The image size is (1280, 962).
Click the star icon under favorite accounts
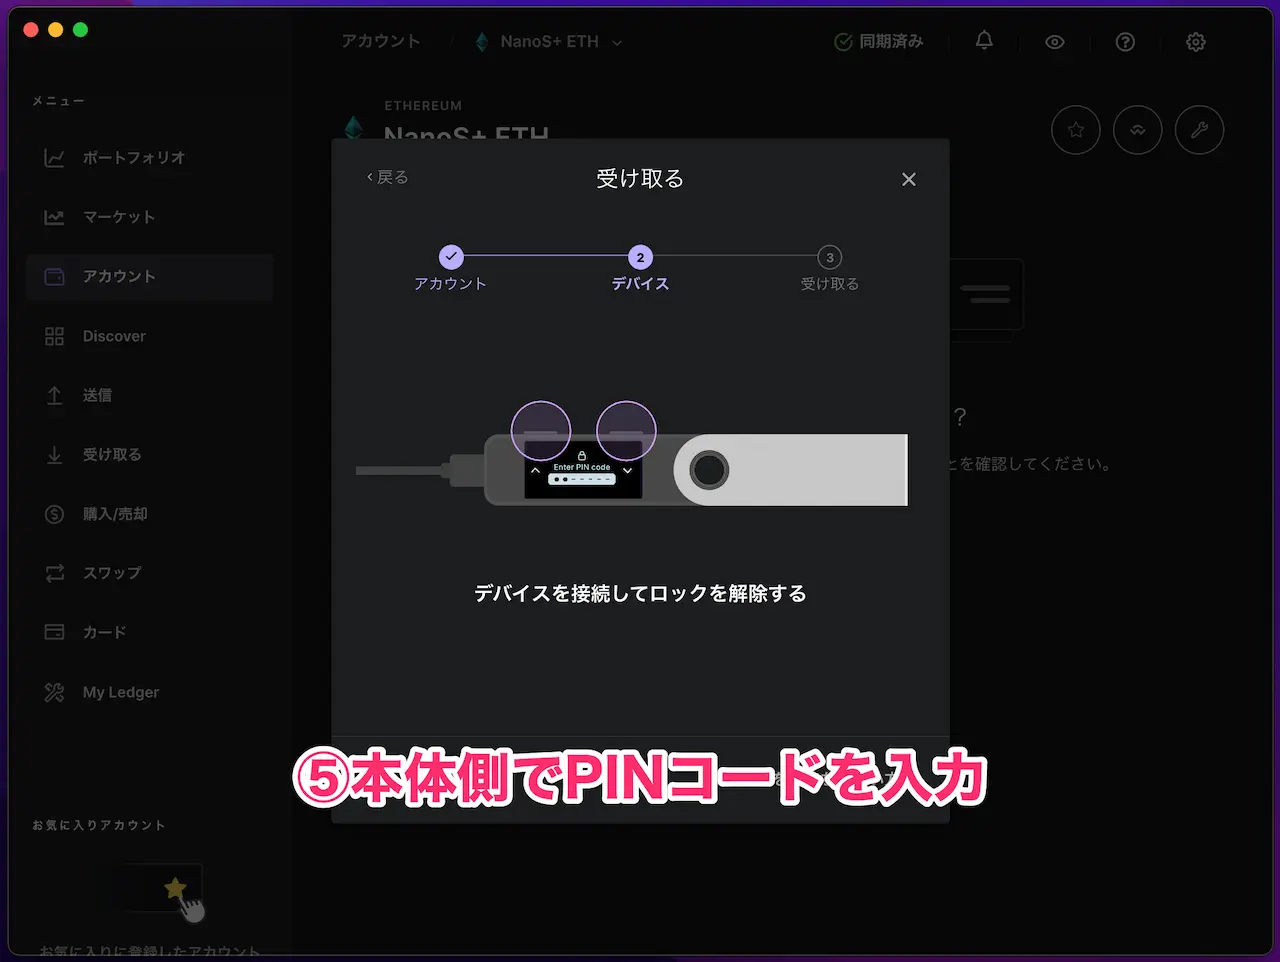175,887
